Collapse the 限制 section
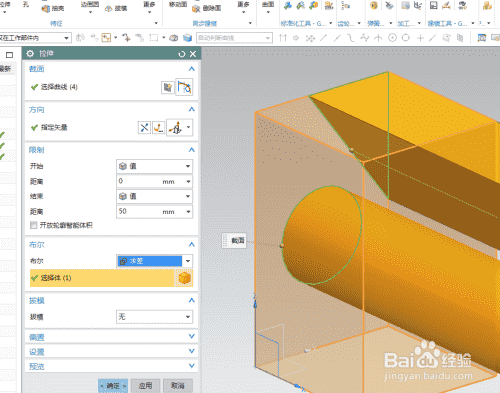The image size is (500, 393). pos(191,150)
